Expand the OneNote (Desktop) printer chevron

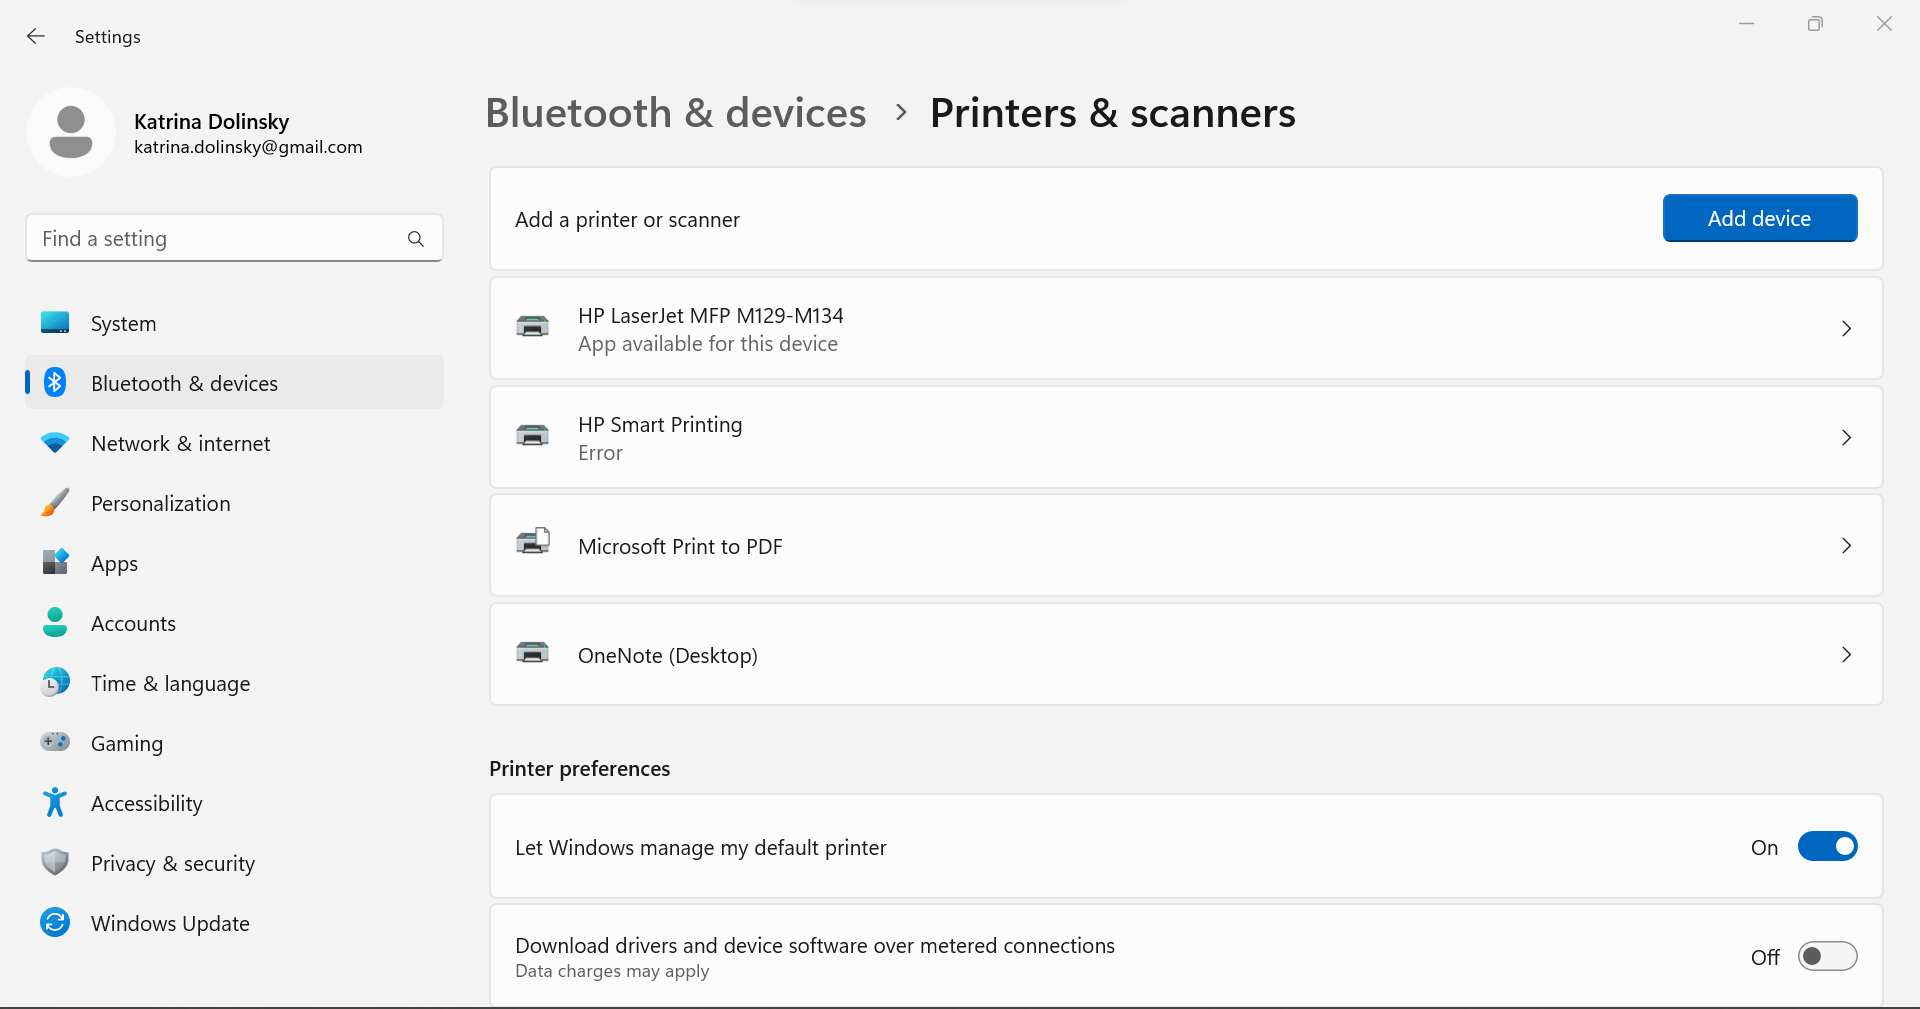pyautogui.click(x=1846, y=655)
